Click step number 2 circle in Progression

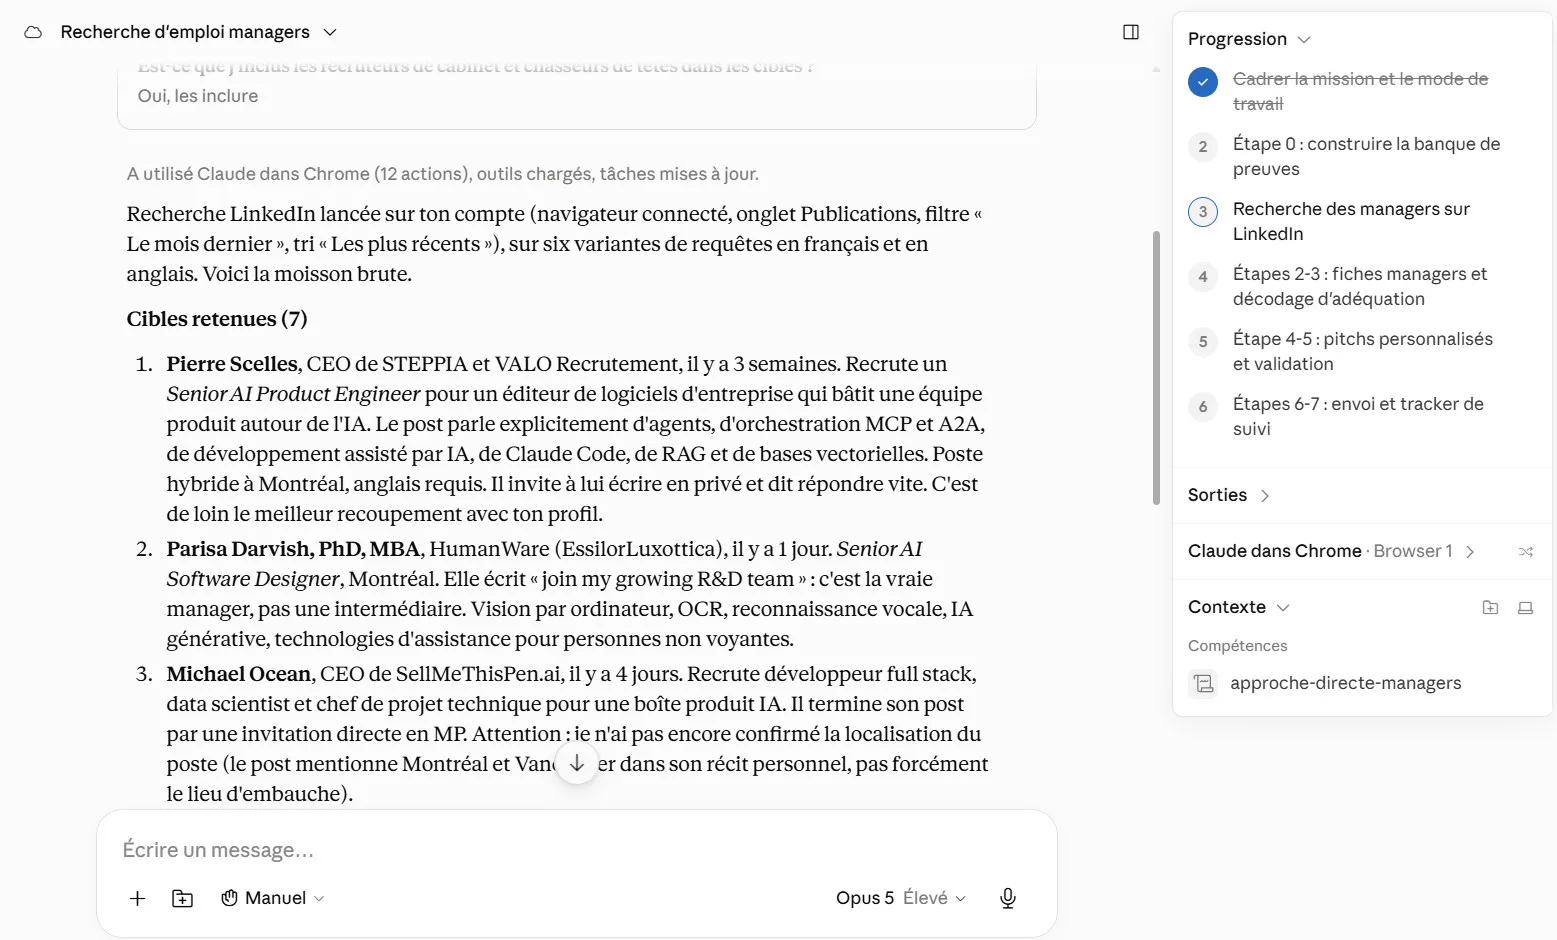(1203, 147)
